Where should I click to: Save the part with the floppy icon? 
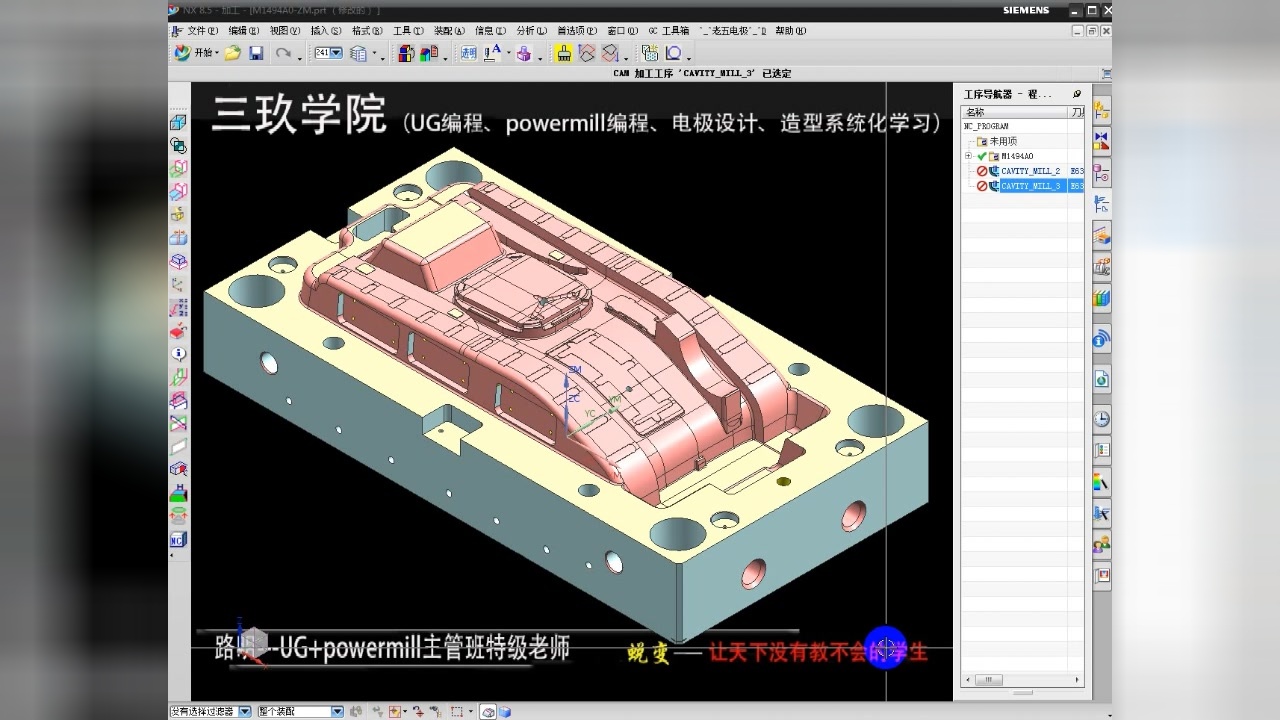pos(256,53)
